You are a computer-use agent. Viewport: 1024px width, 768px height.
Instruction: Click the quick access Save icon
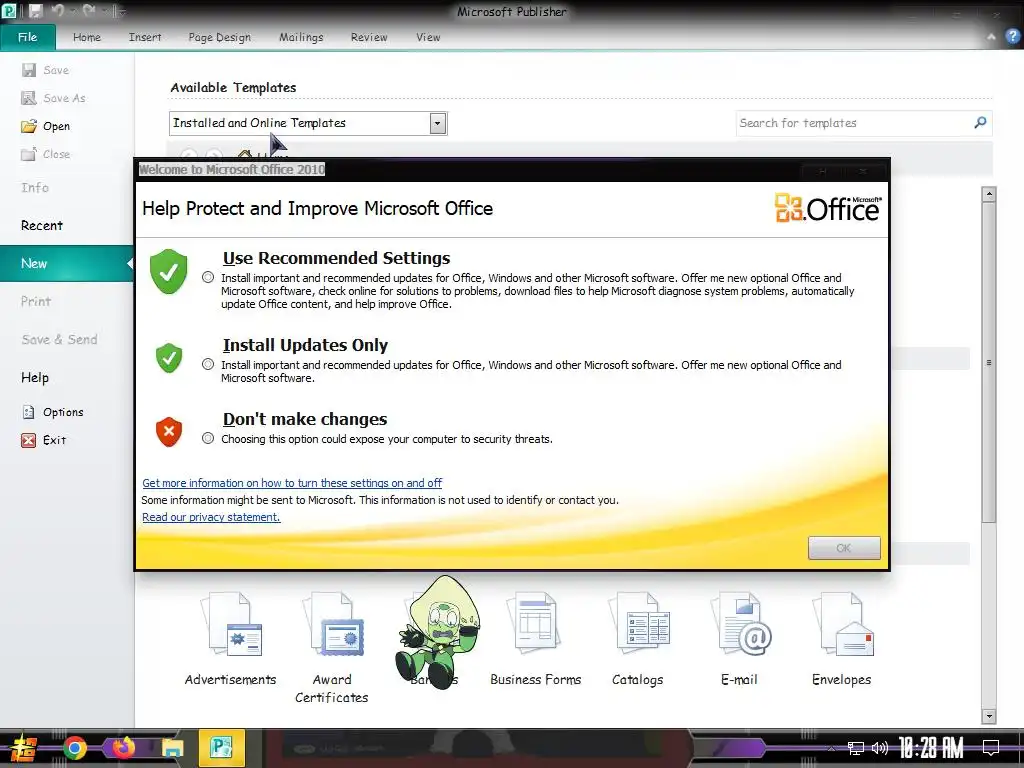click(x=35, y=11)
